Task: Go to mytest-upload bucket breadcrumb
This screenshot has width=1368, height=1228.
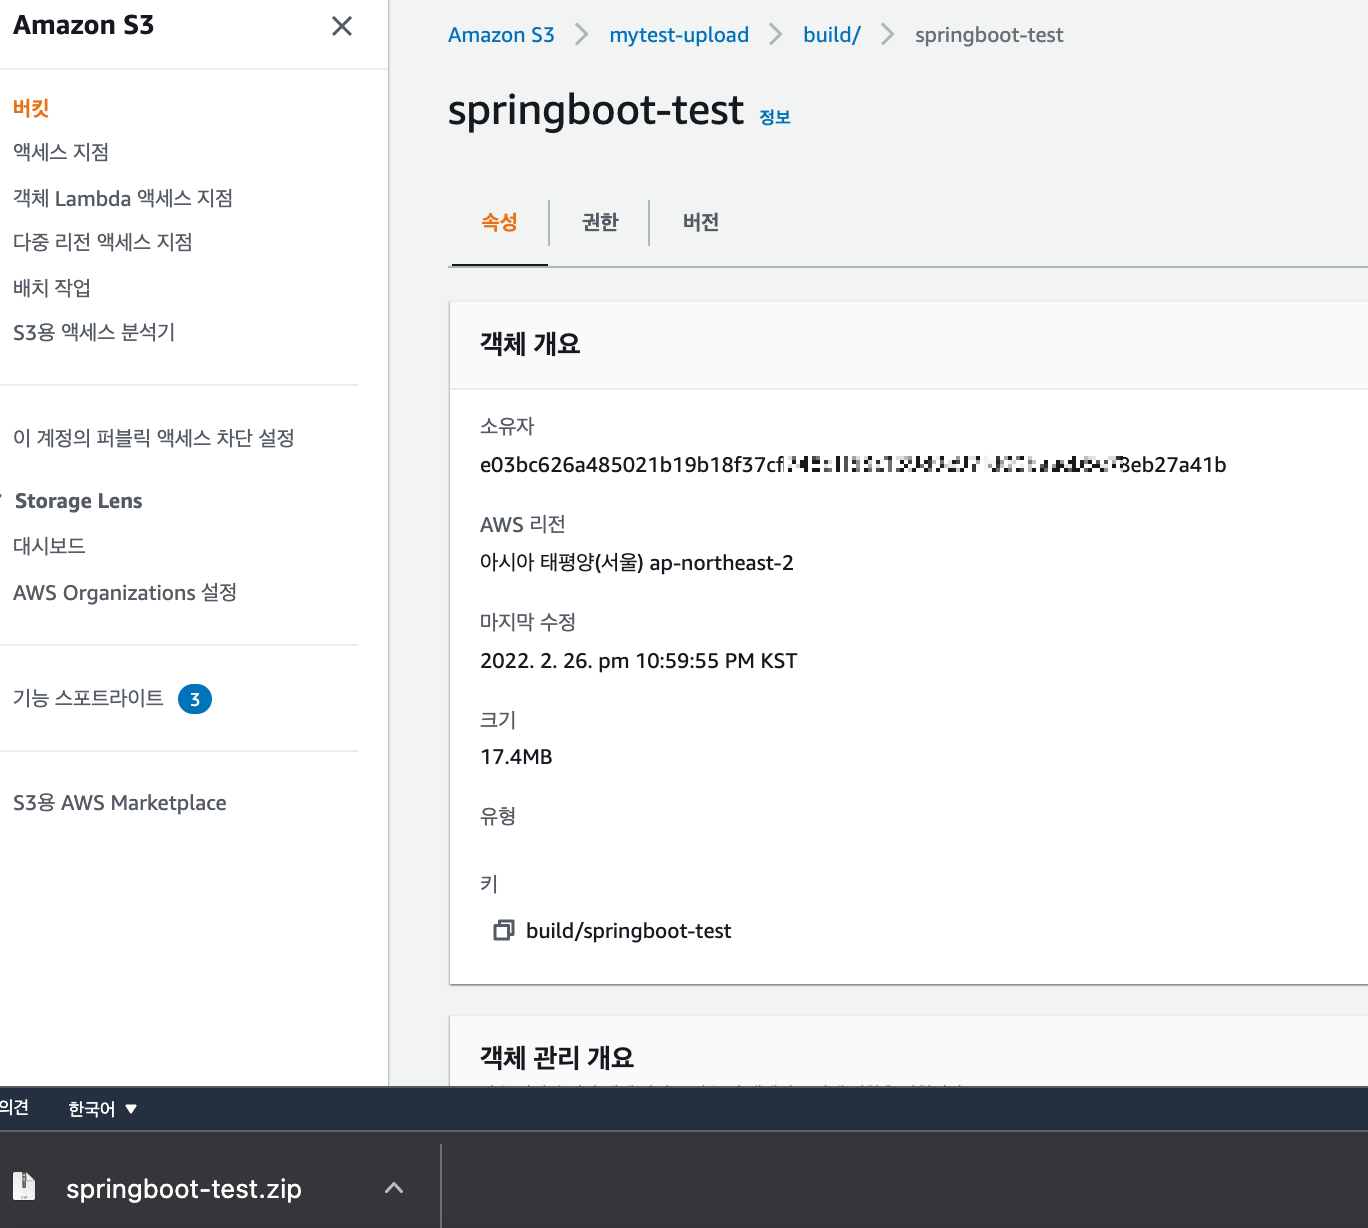Action: pyautogui.click(x=679, y=35)
